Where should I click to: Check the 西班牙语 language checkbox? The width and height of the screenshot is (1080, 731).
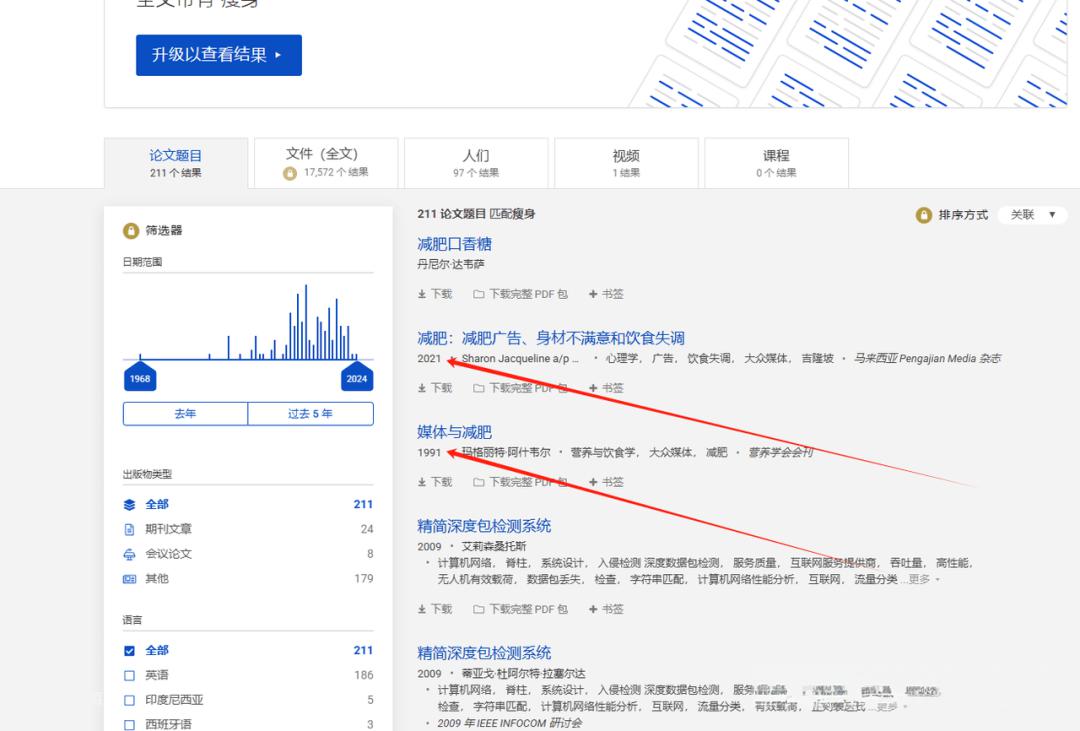click(129, 725)
